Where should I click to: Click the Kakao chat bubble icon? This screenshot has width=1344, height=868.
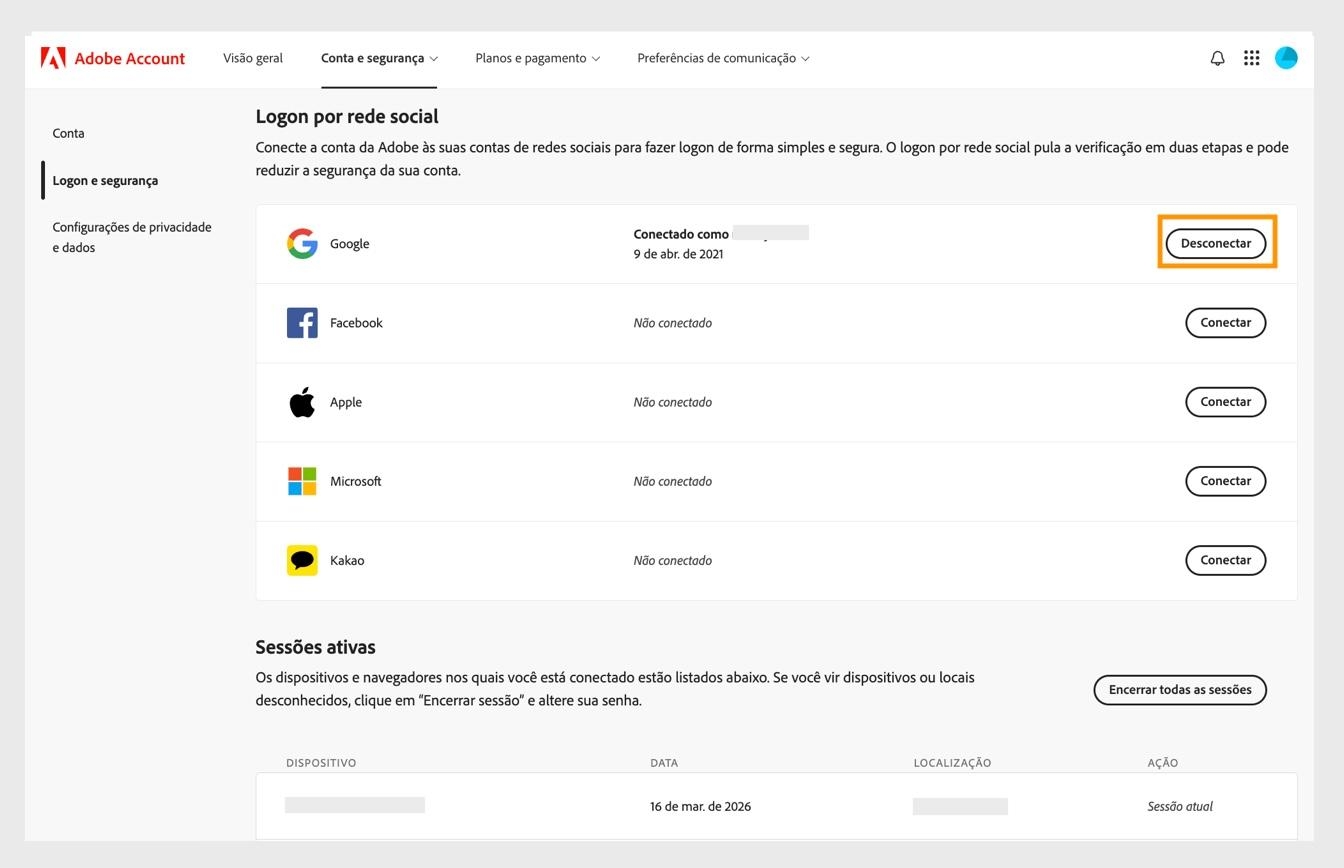tap(301, 560)
